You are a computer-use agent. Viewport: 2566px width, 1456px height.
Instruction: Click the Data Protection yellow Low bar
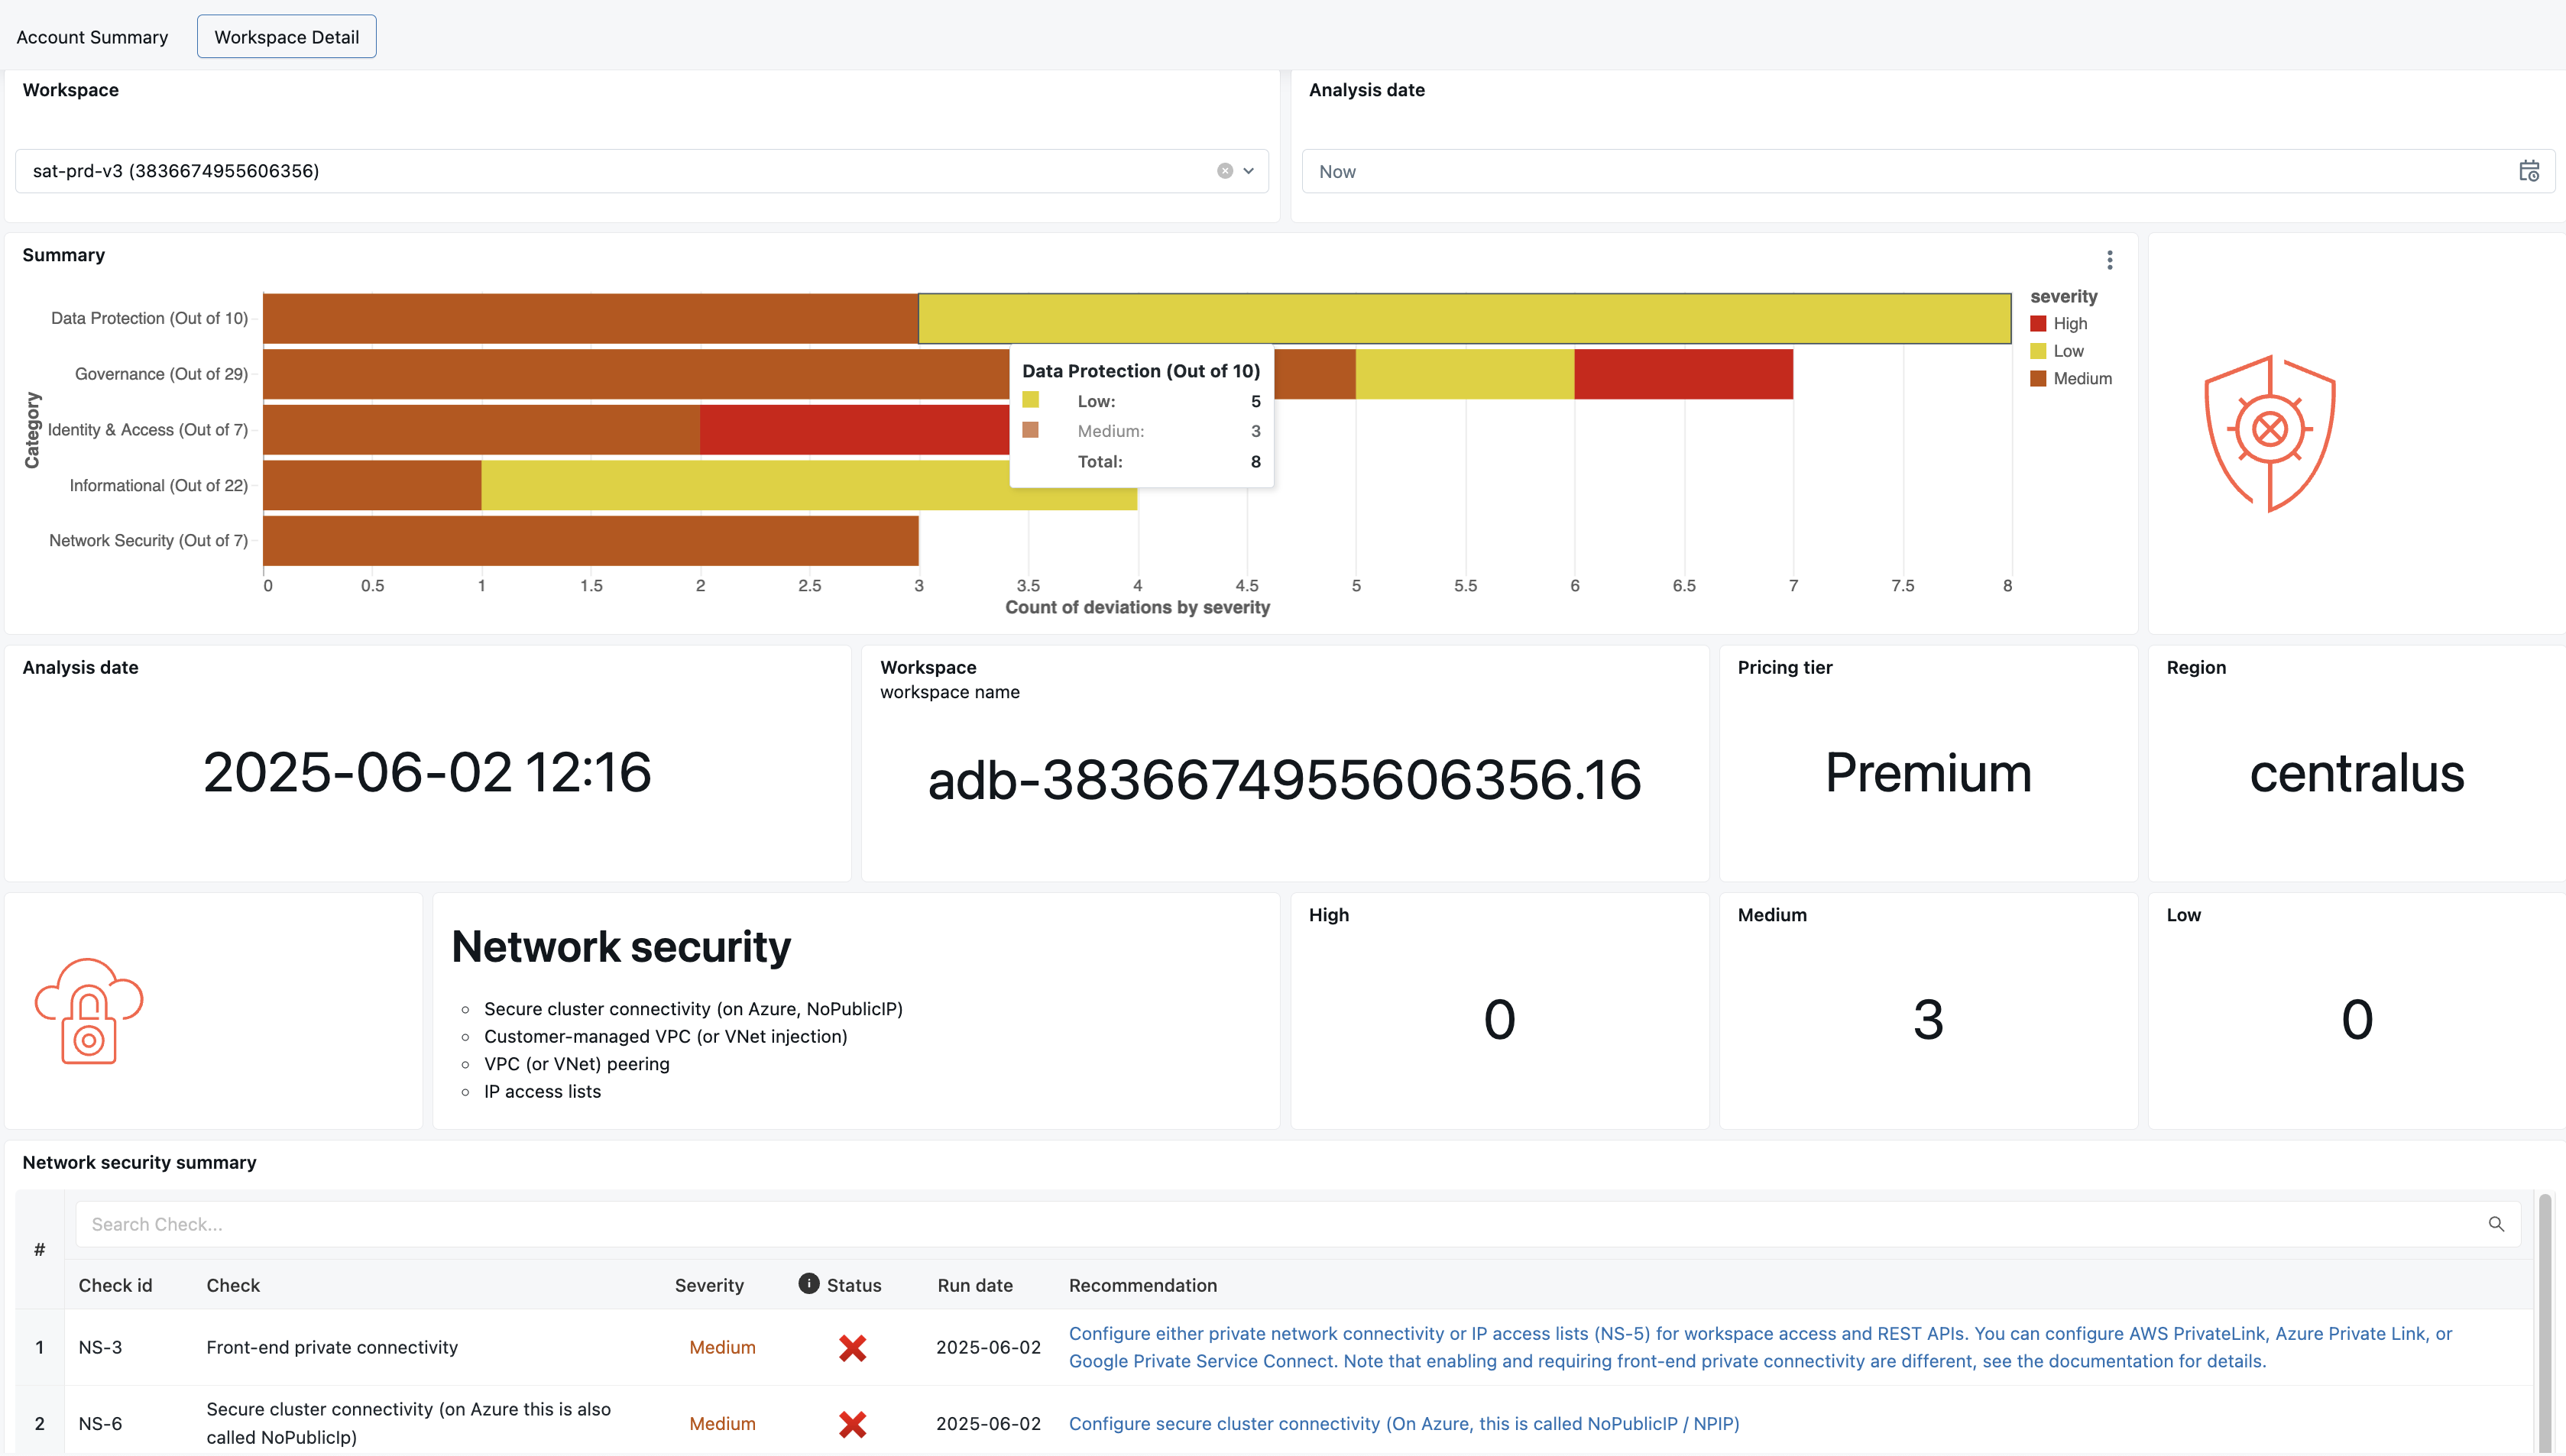[1464, 319]
